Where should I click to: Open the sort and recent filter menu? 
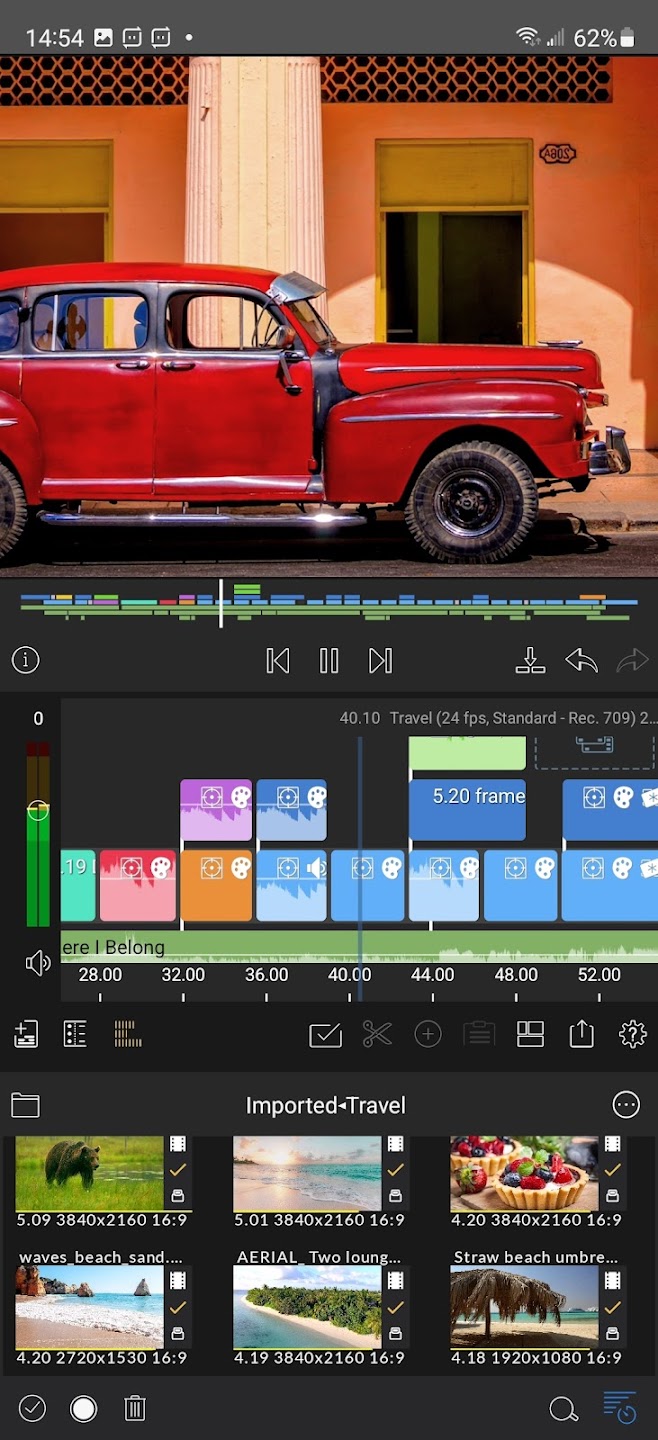coord(620,1409)
